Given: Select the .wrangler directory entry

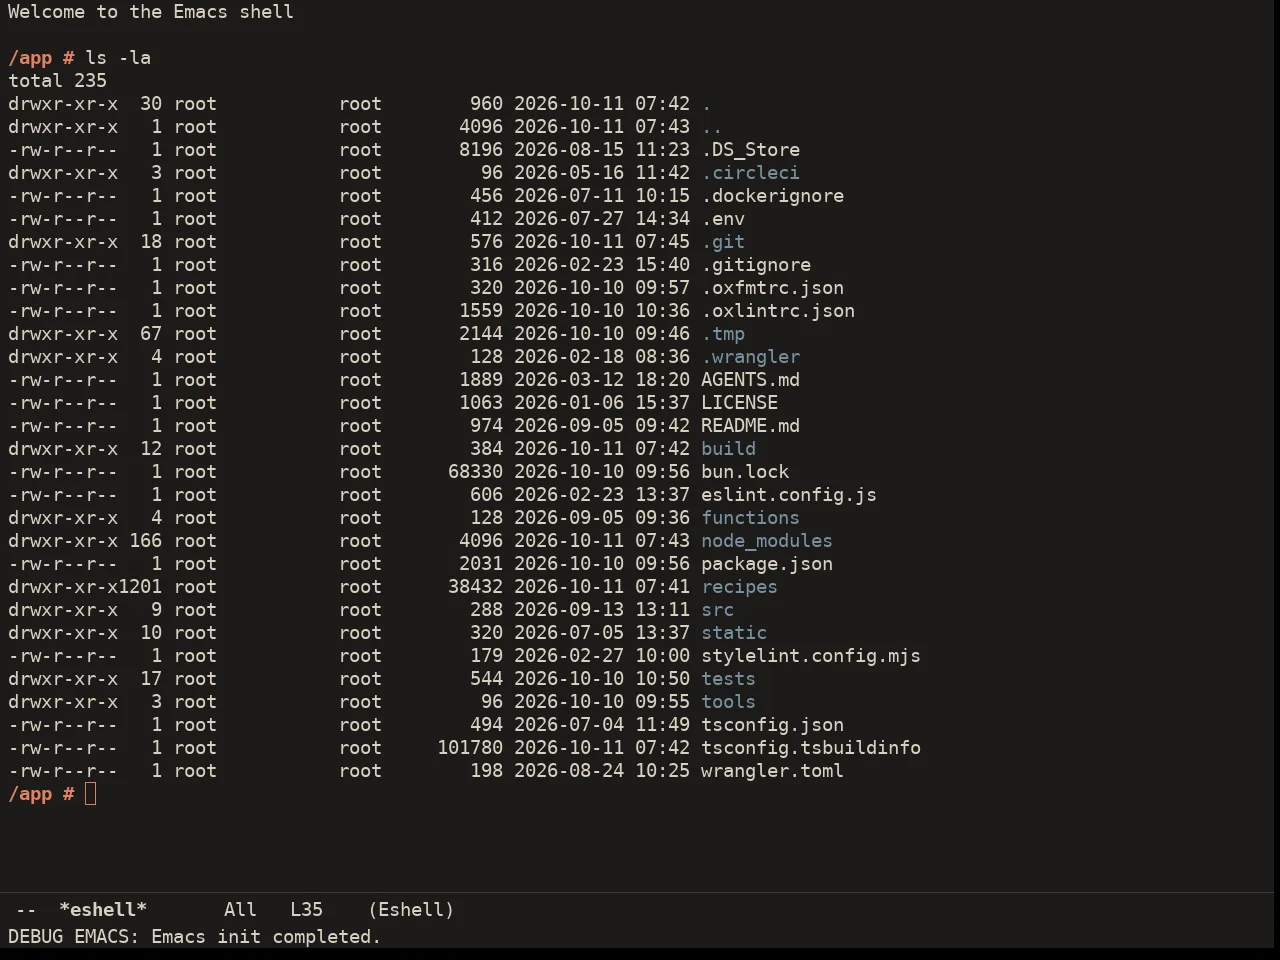Looking at the screenshot, I should (750, 357).
